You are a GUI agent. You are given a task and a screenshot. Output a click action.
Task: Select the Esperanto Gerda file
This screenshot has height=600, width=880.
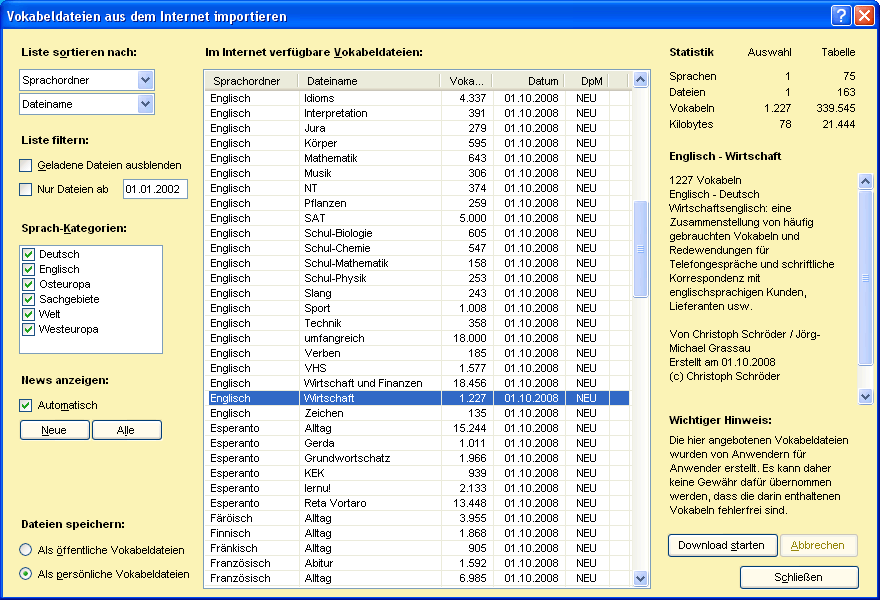[x=419, y=443]
